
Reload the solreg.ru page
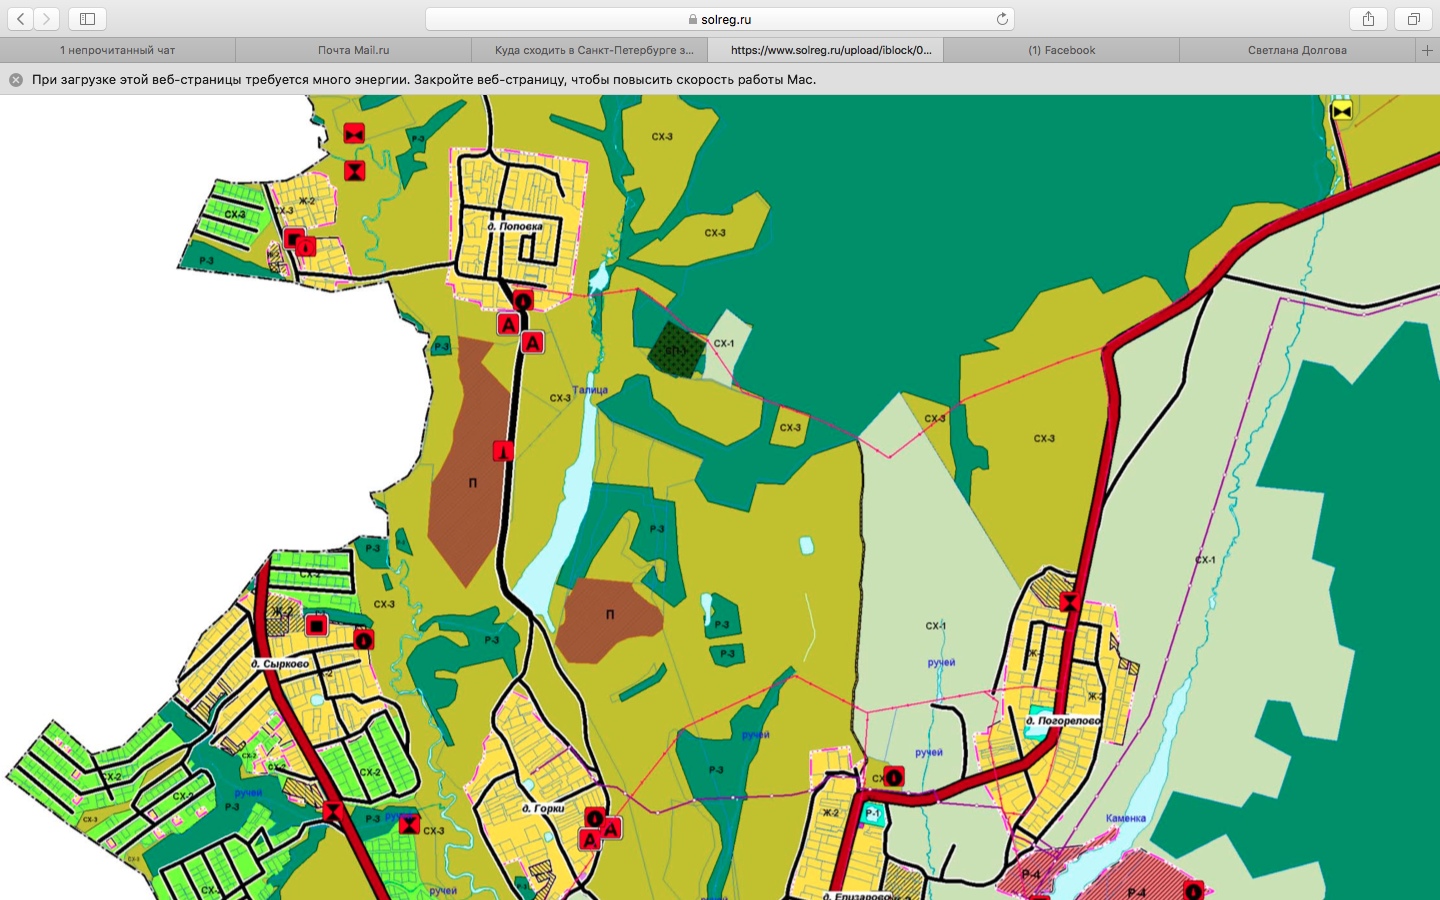coord(1002,19)
